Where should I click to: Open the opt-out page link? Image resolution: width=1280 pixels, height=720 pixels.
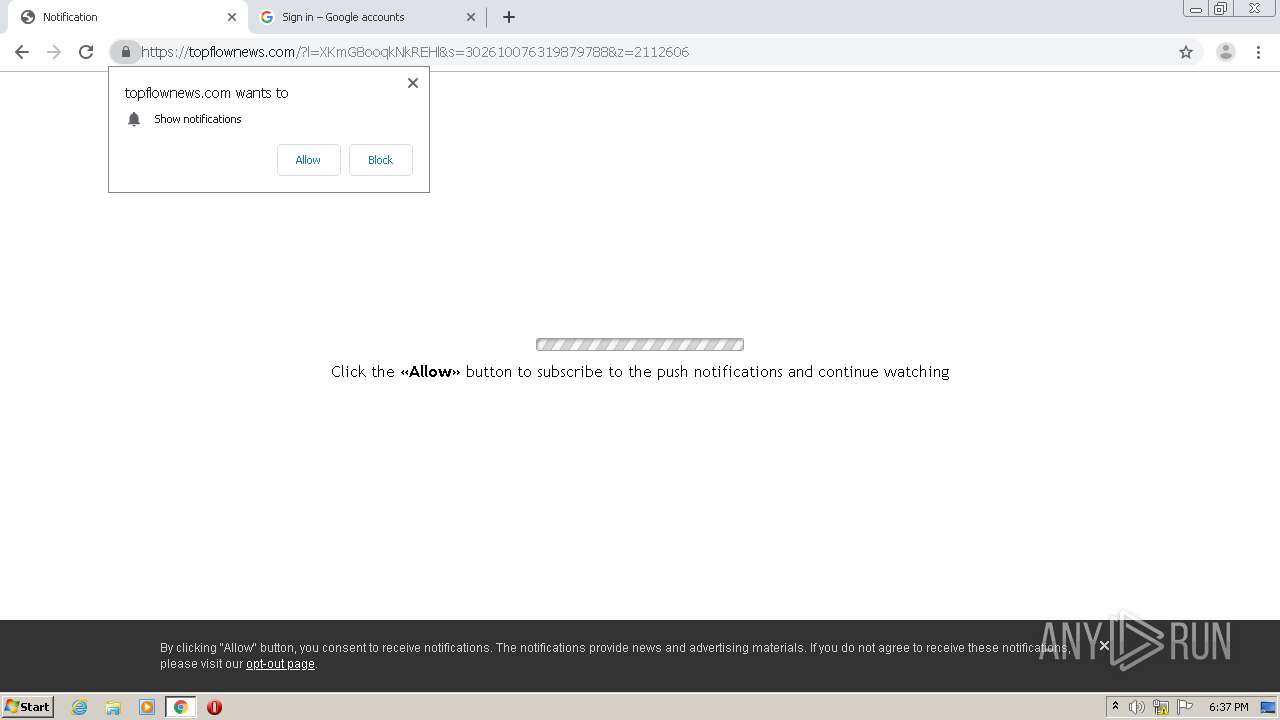[280, 664]
